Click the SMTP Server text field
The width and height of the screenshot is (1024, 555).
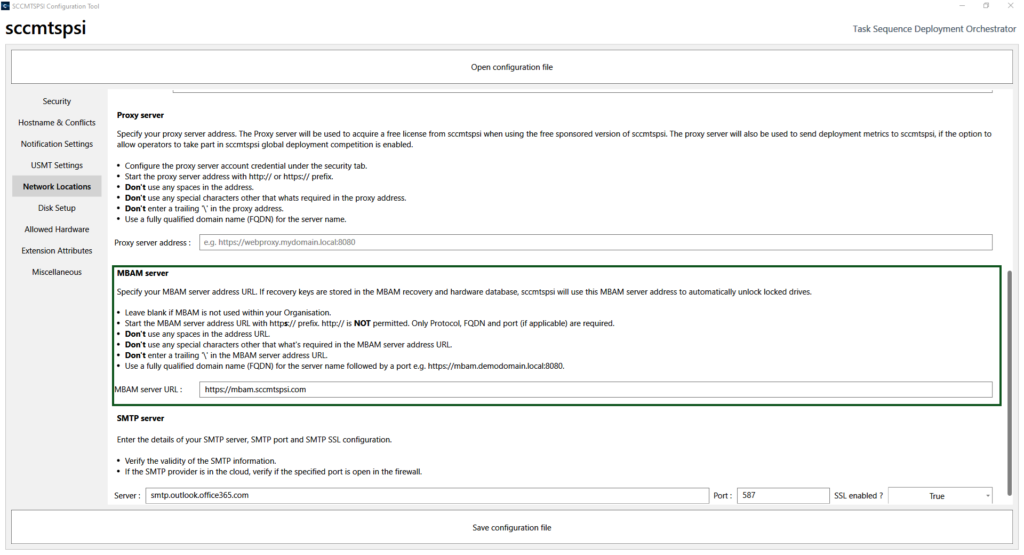(427, 496)
